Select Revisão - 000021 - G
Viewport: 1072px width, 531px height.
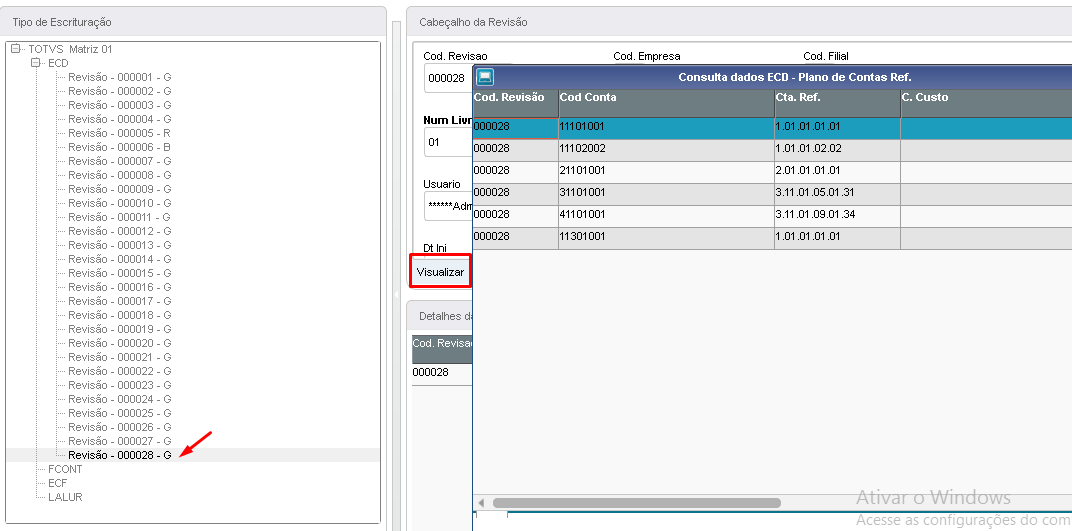point(120,357)
